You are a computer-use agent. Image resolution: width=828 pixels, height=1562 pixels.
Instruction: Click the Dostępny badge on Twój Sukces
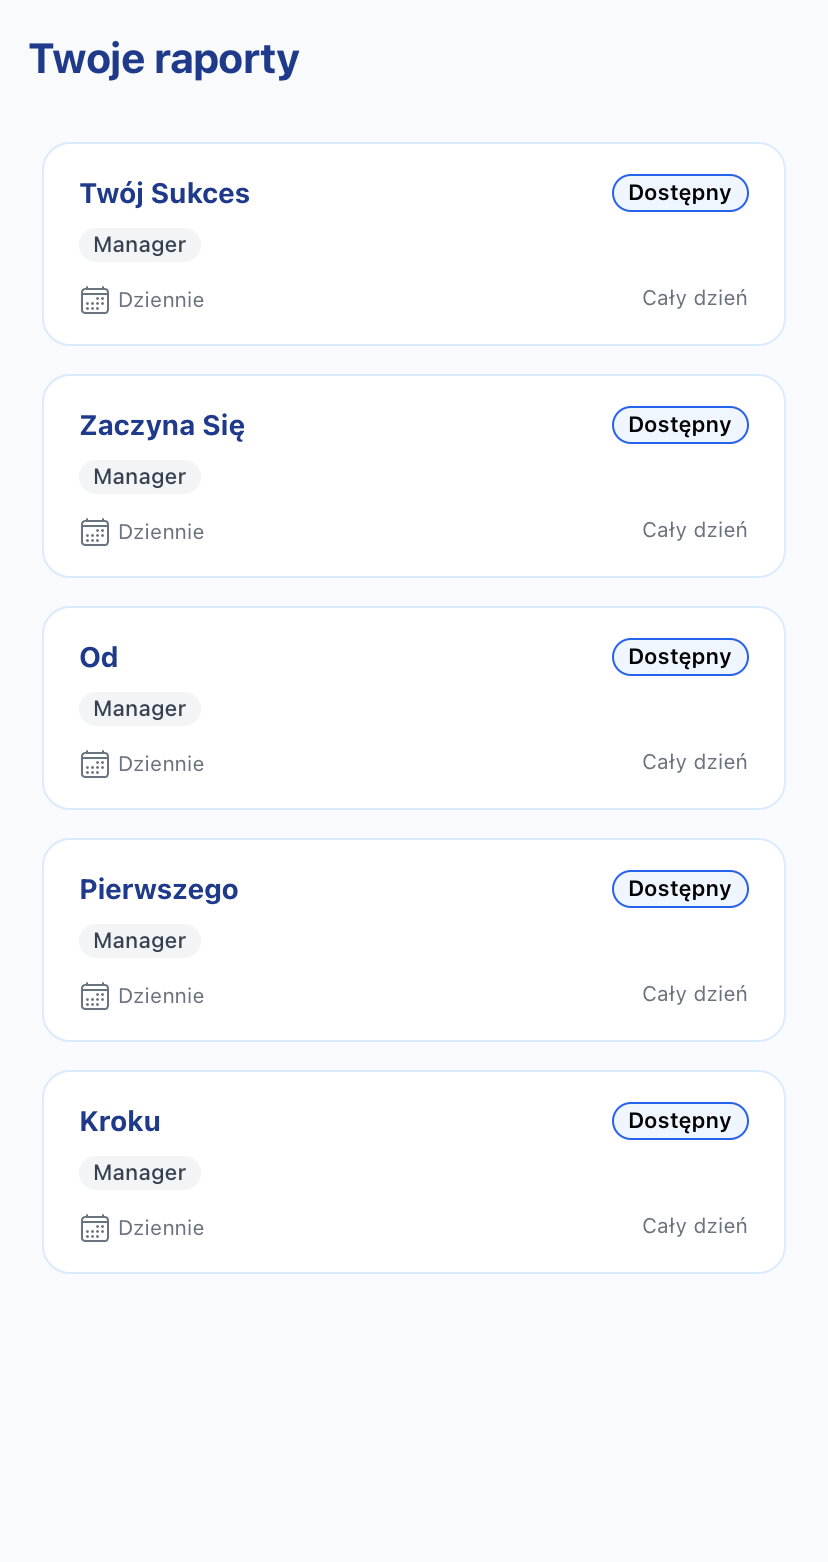pos(680,193)
